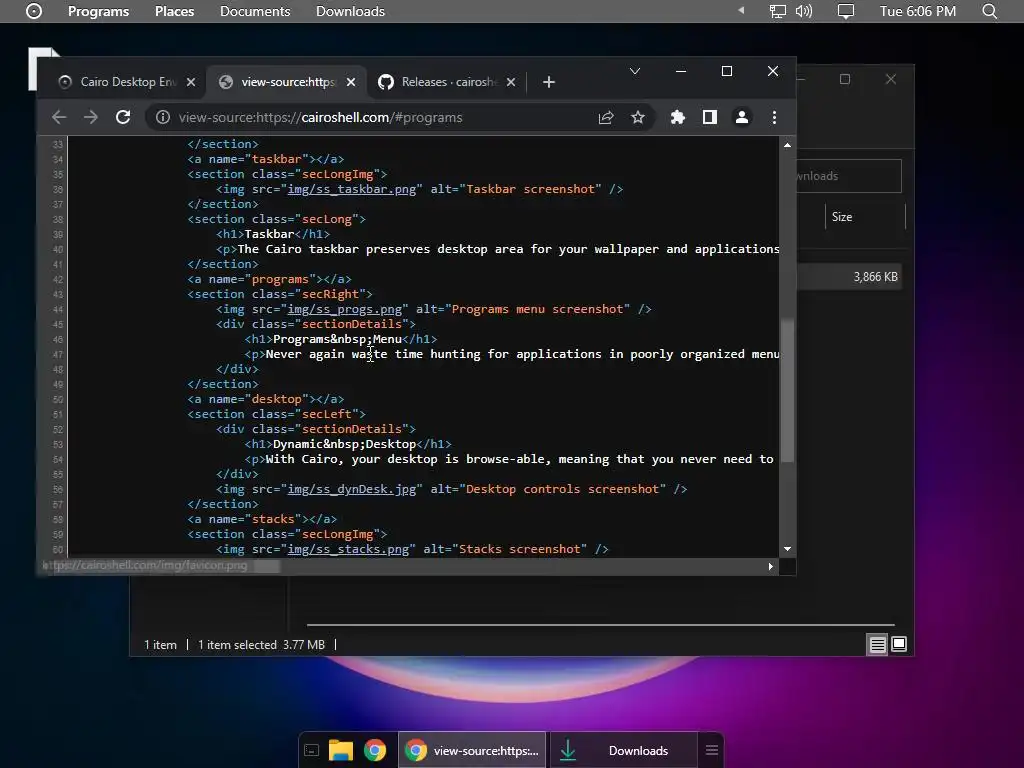This screenshot has height=768, width=1024.
Task: Open taskbar desktop overlay icon
Action: (x=312, y=750)
